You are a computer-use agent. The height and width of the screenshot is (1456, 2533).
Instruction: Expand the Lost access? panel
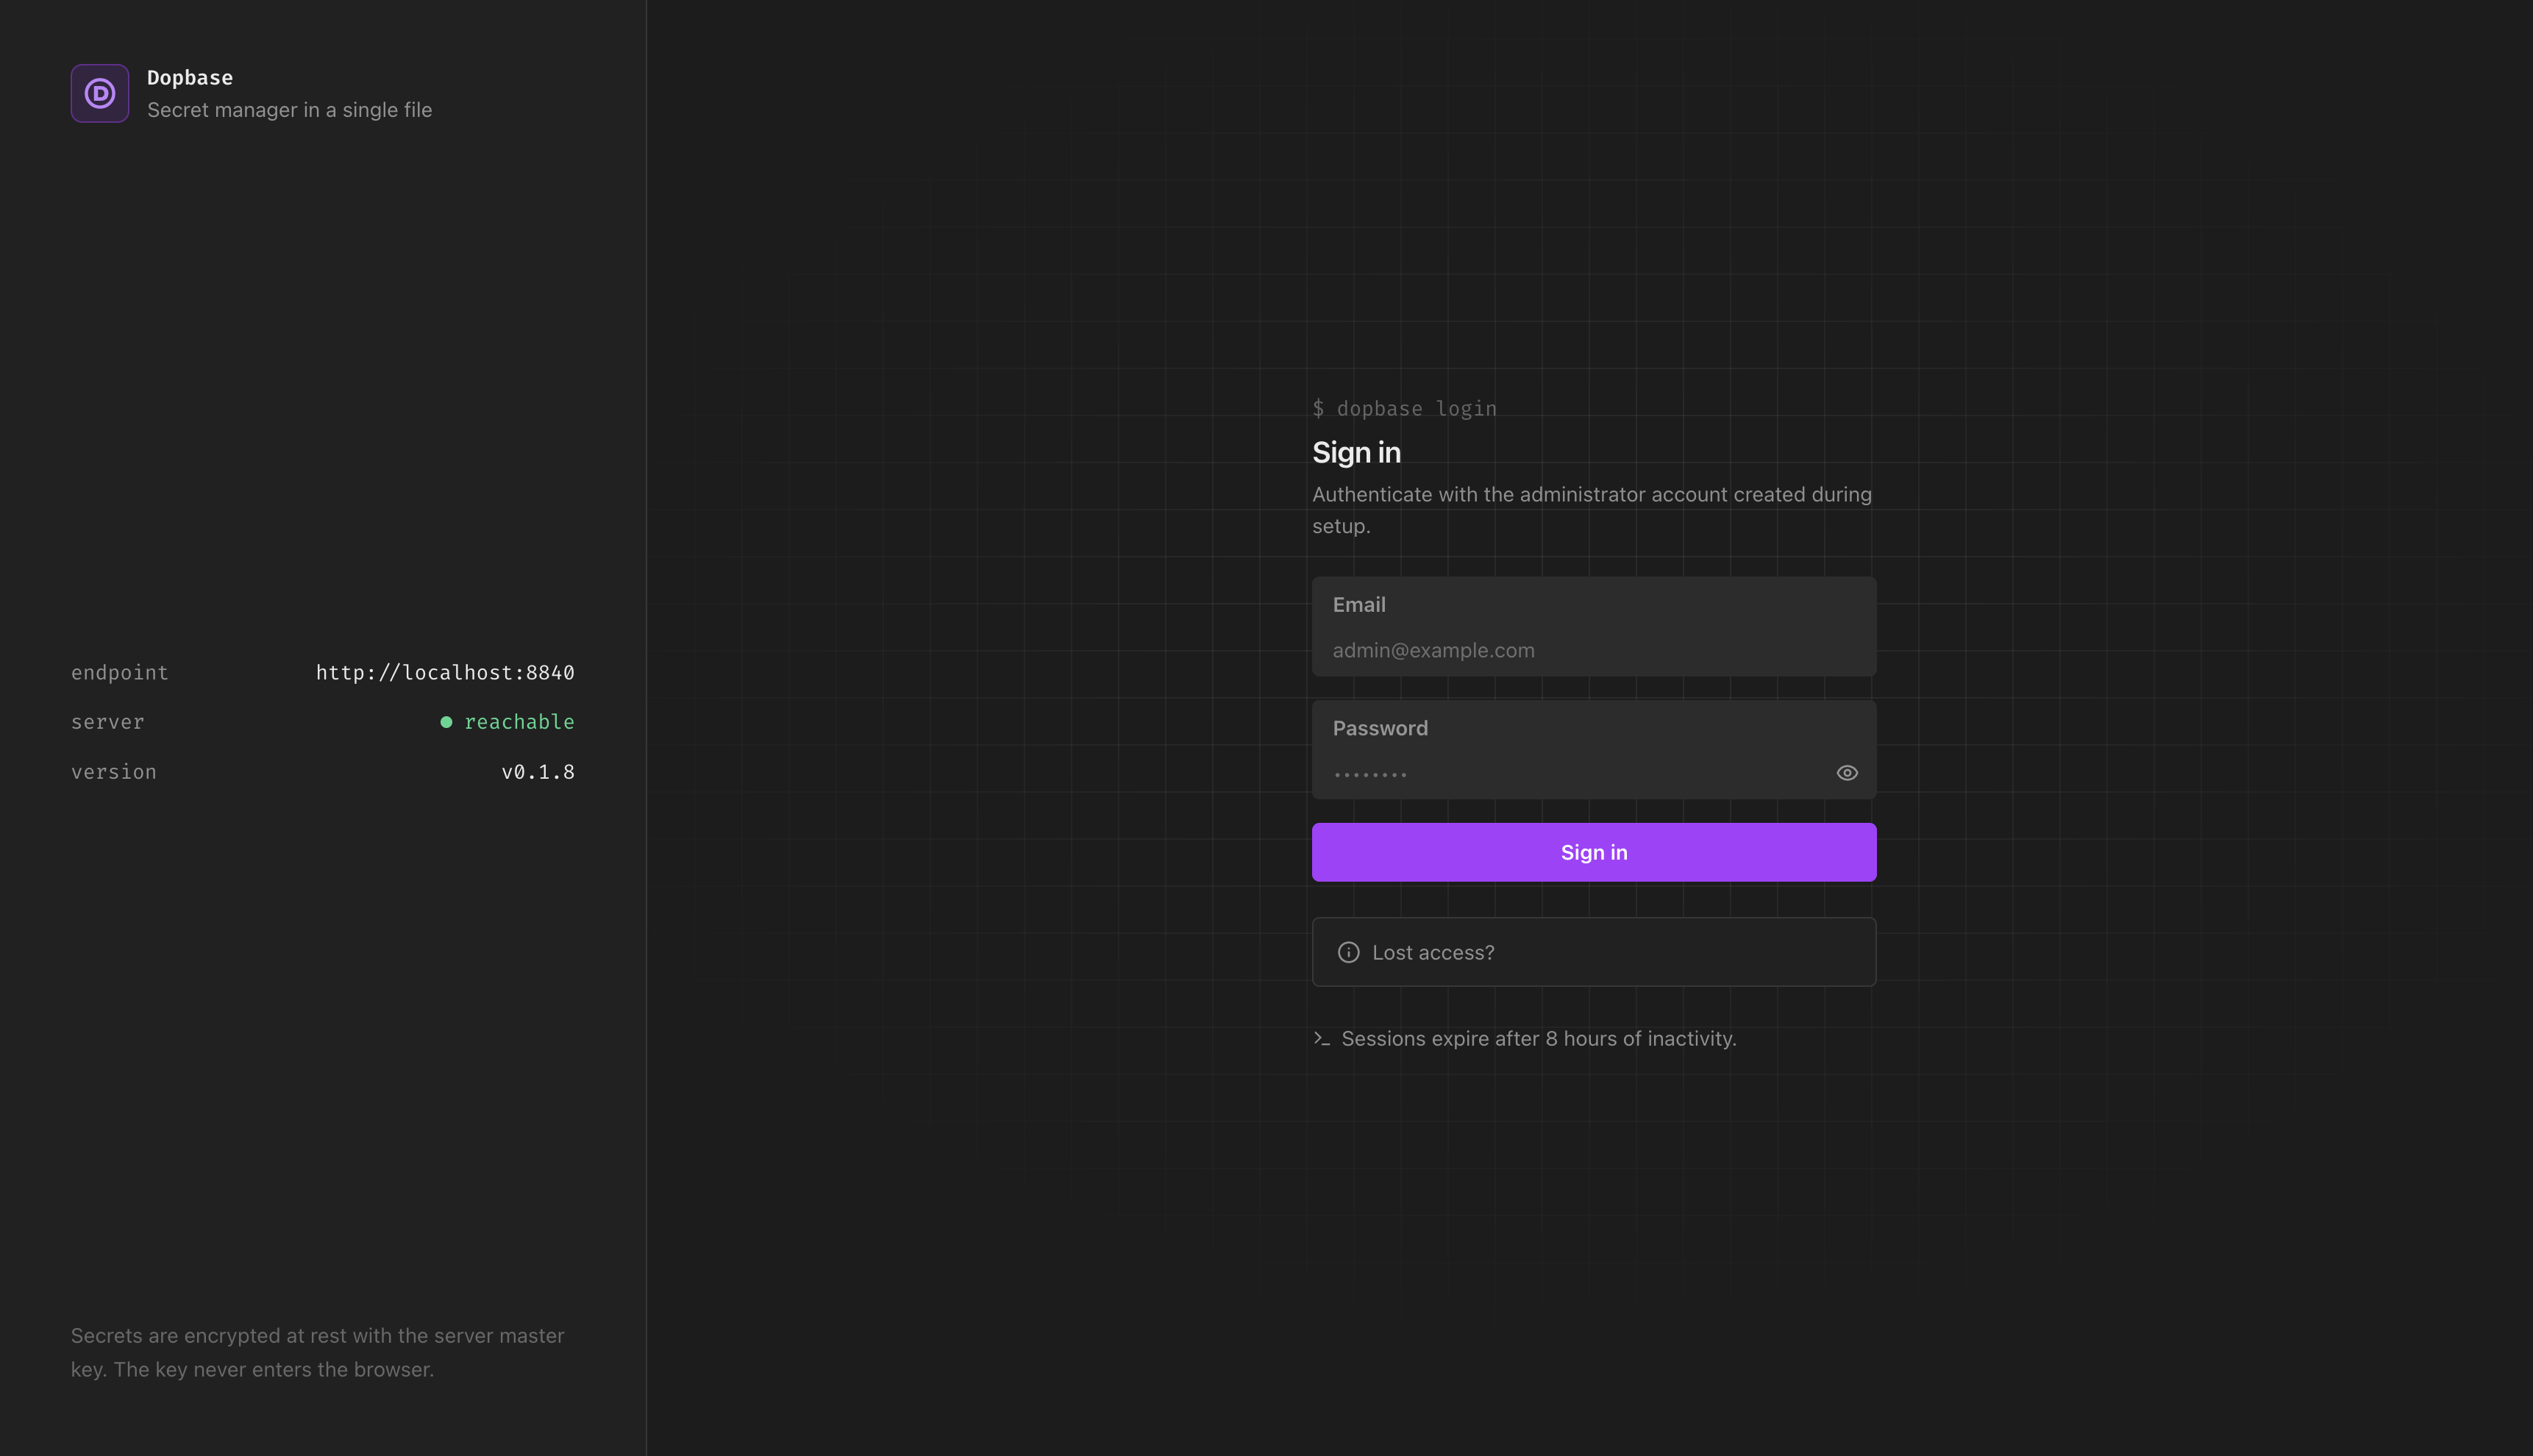pyautogui.click(x=1594, y=952)
